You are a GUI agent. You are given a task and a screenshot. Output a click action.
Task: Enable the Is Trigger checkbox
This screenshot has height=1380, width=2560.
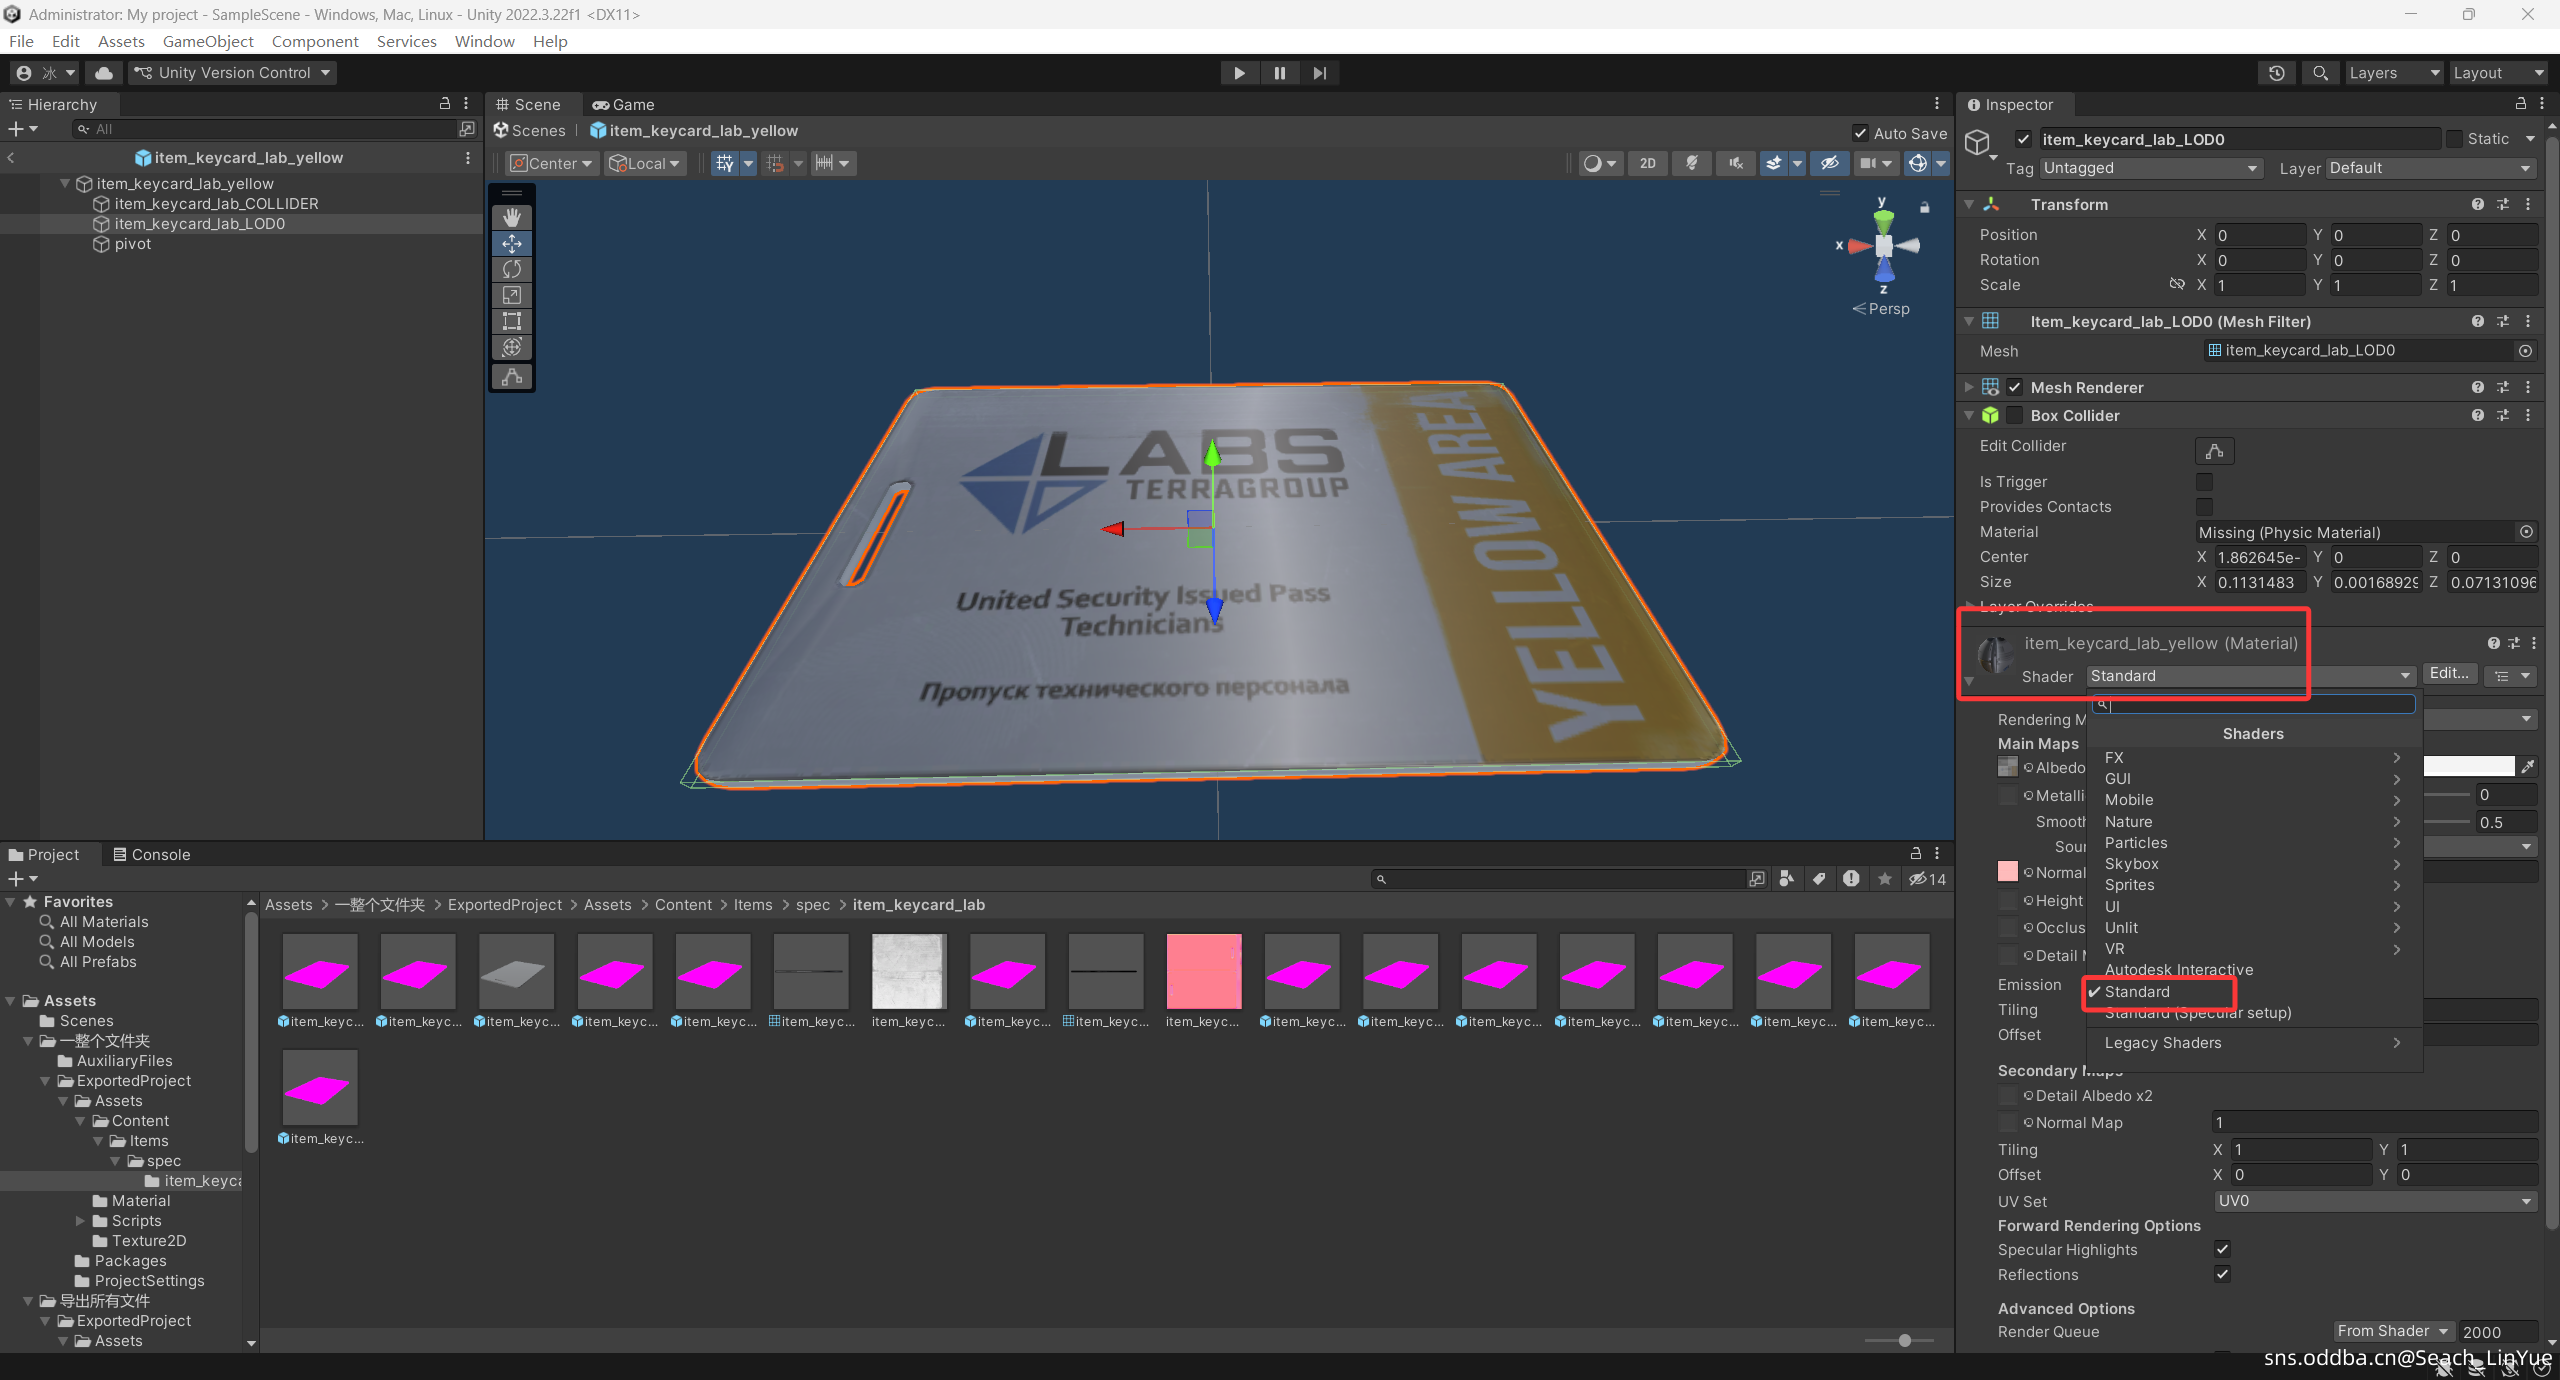2204,482
